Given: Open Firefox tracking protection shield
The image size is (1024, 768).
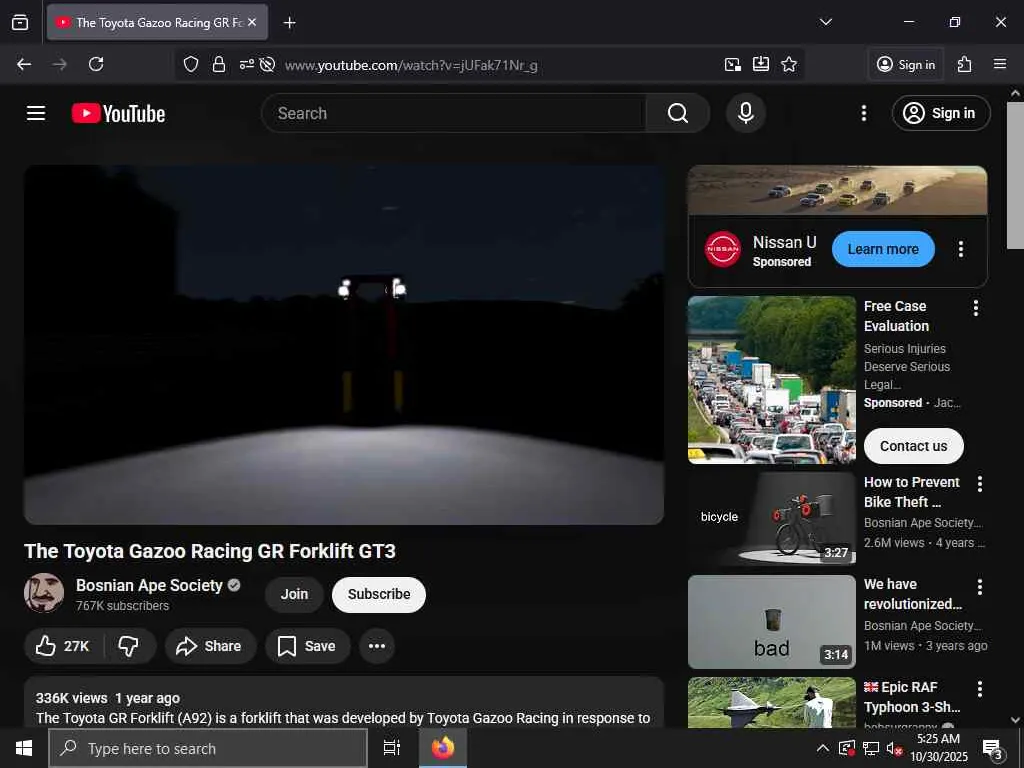Looking at the screenshot, I should (191, 65).
